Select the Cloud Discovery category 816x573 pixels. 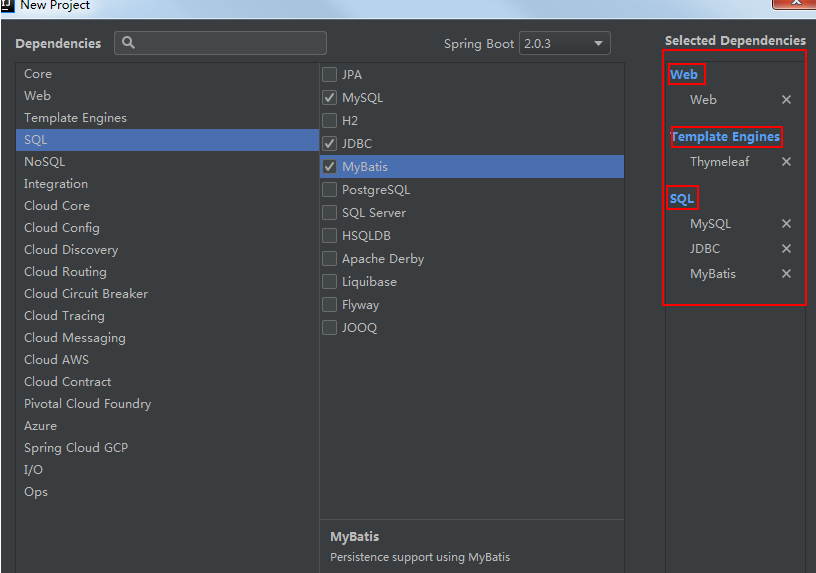point(167,250)
